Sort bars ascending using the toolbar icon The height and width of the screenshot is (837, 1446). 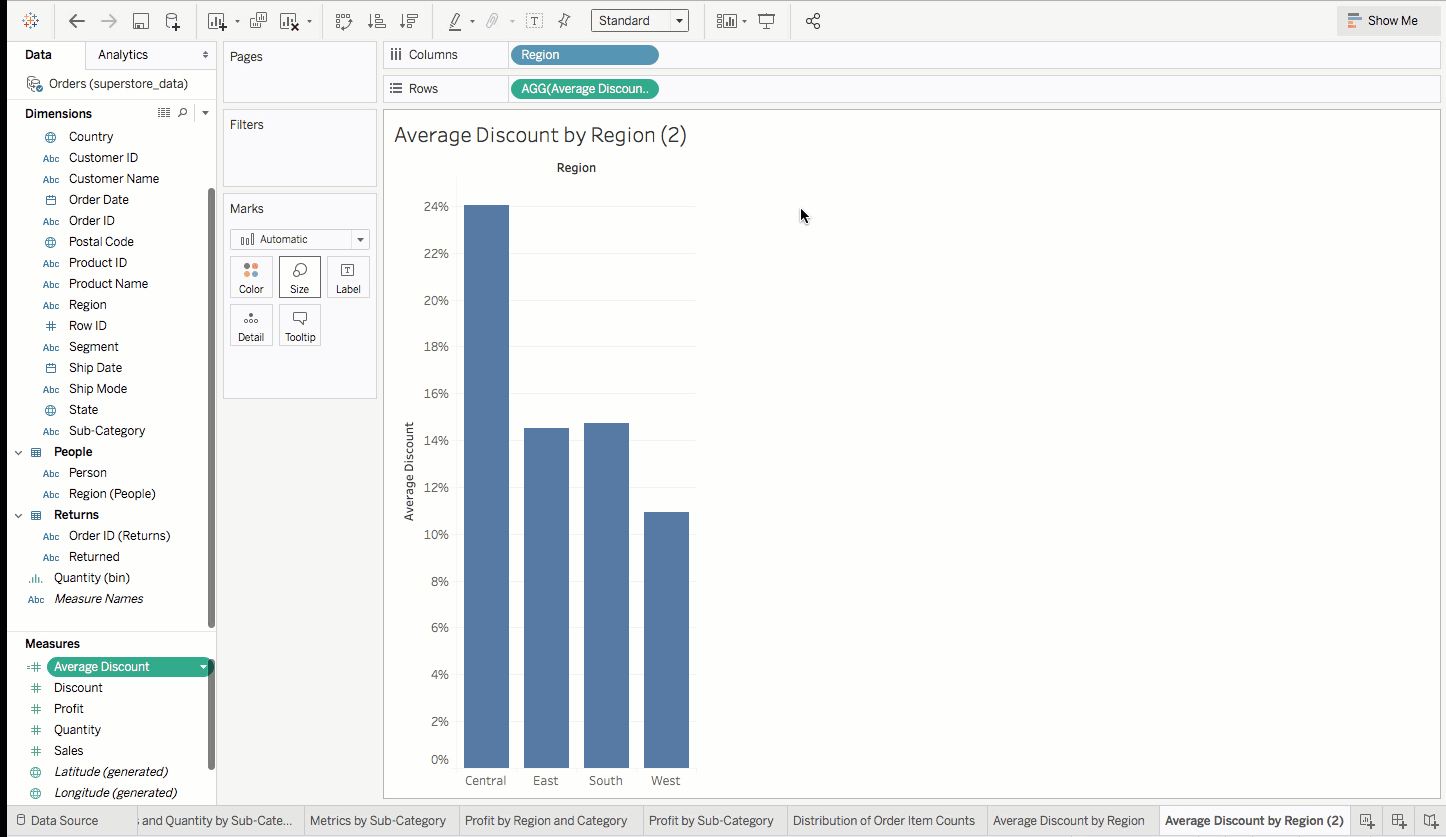pyautogui.click(x=376, y=21)
